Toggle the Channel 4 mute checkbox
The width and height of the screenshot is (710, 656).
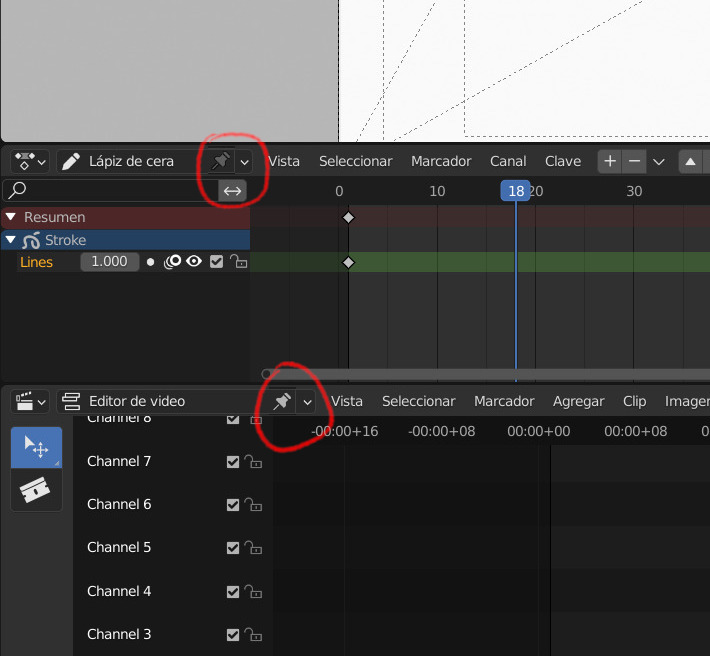[233, 592]
